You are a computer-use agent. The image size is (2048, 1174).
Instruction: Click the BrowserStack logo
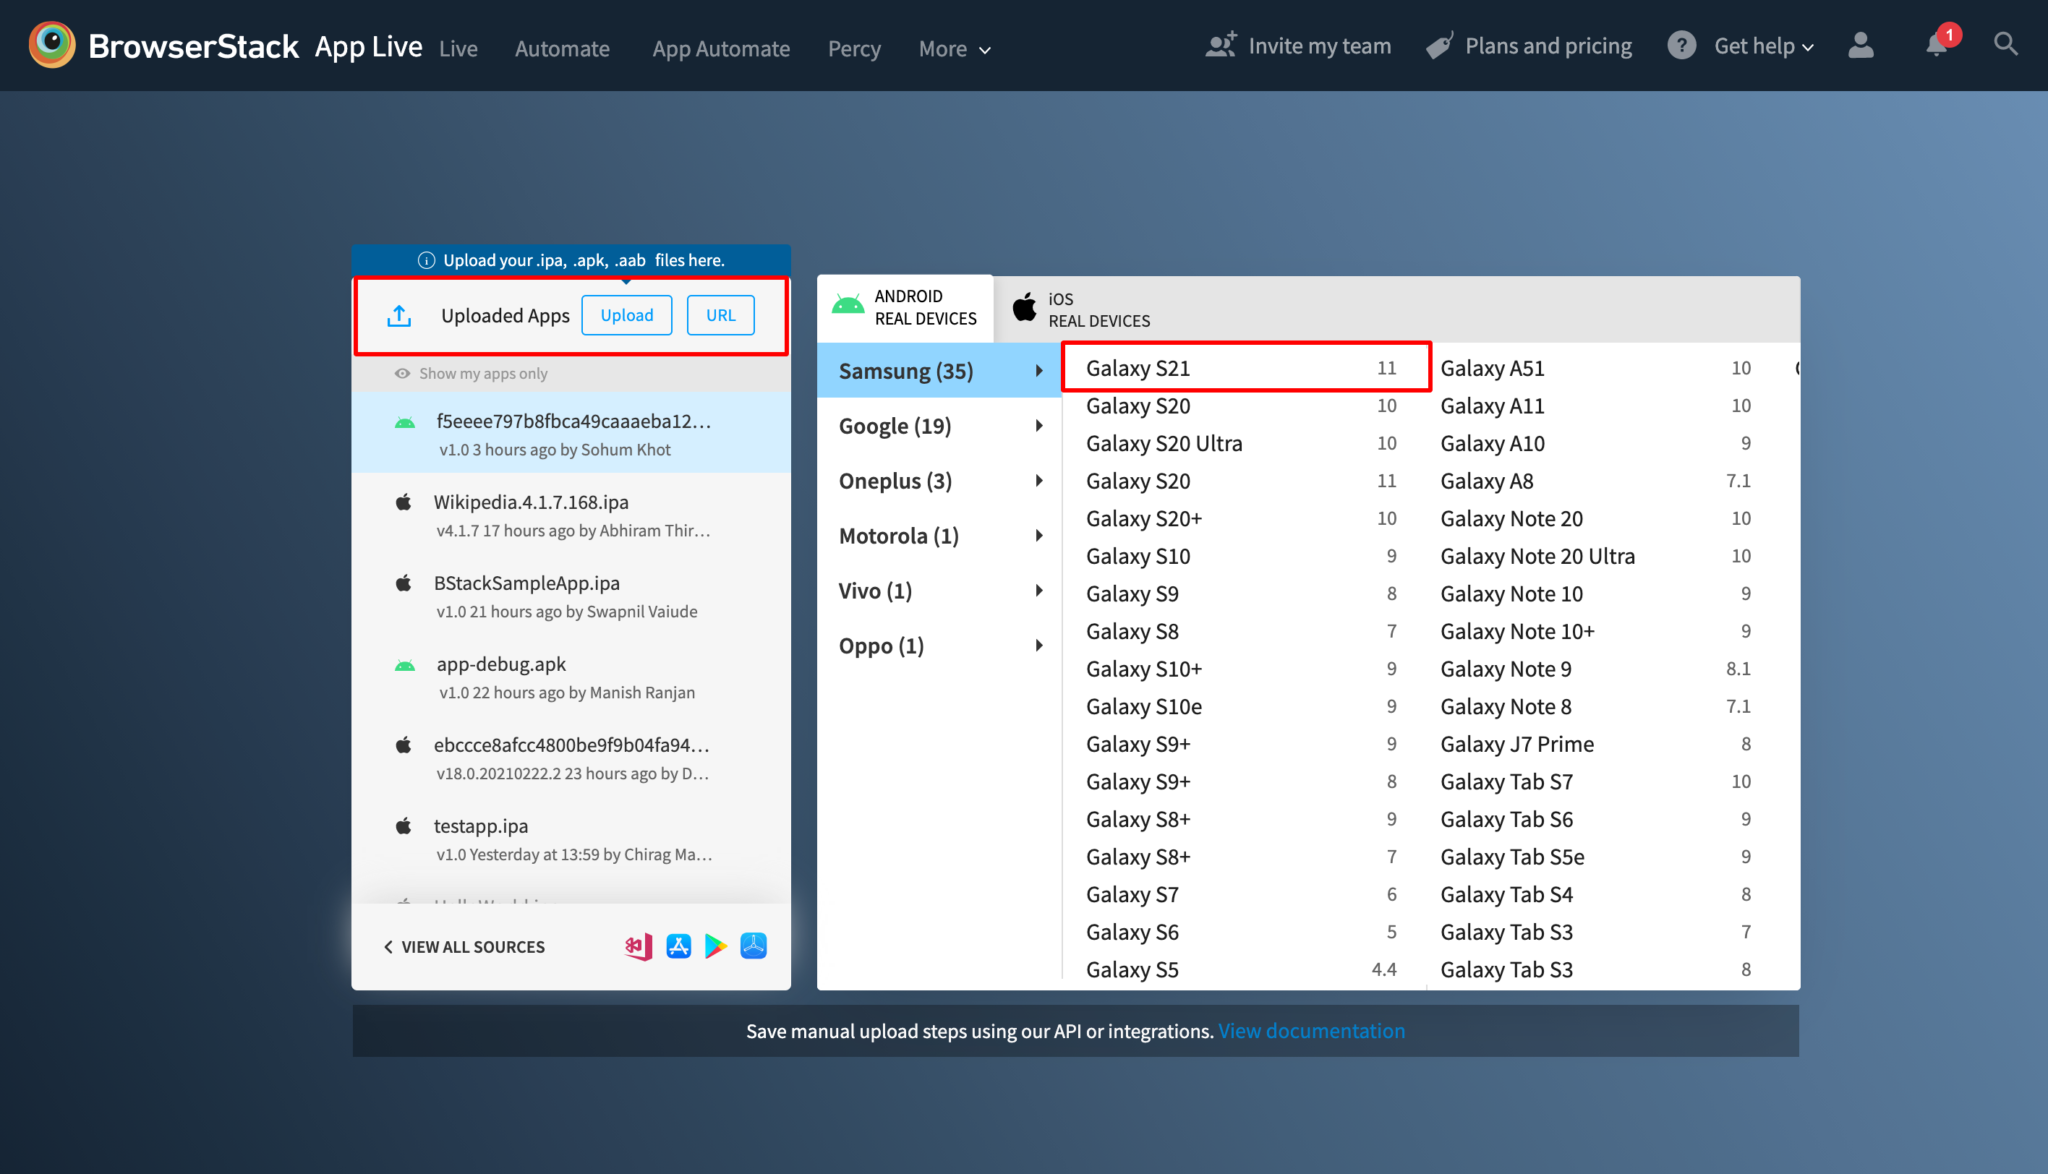point(52,46)
